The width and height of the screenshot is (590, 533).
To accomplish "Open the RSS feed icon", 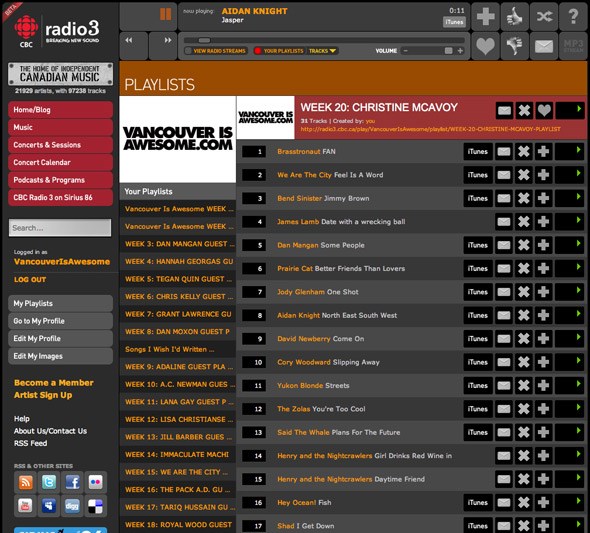I will click(25, 482).
